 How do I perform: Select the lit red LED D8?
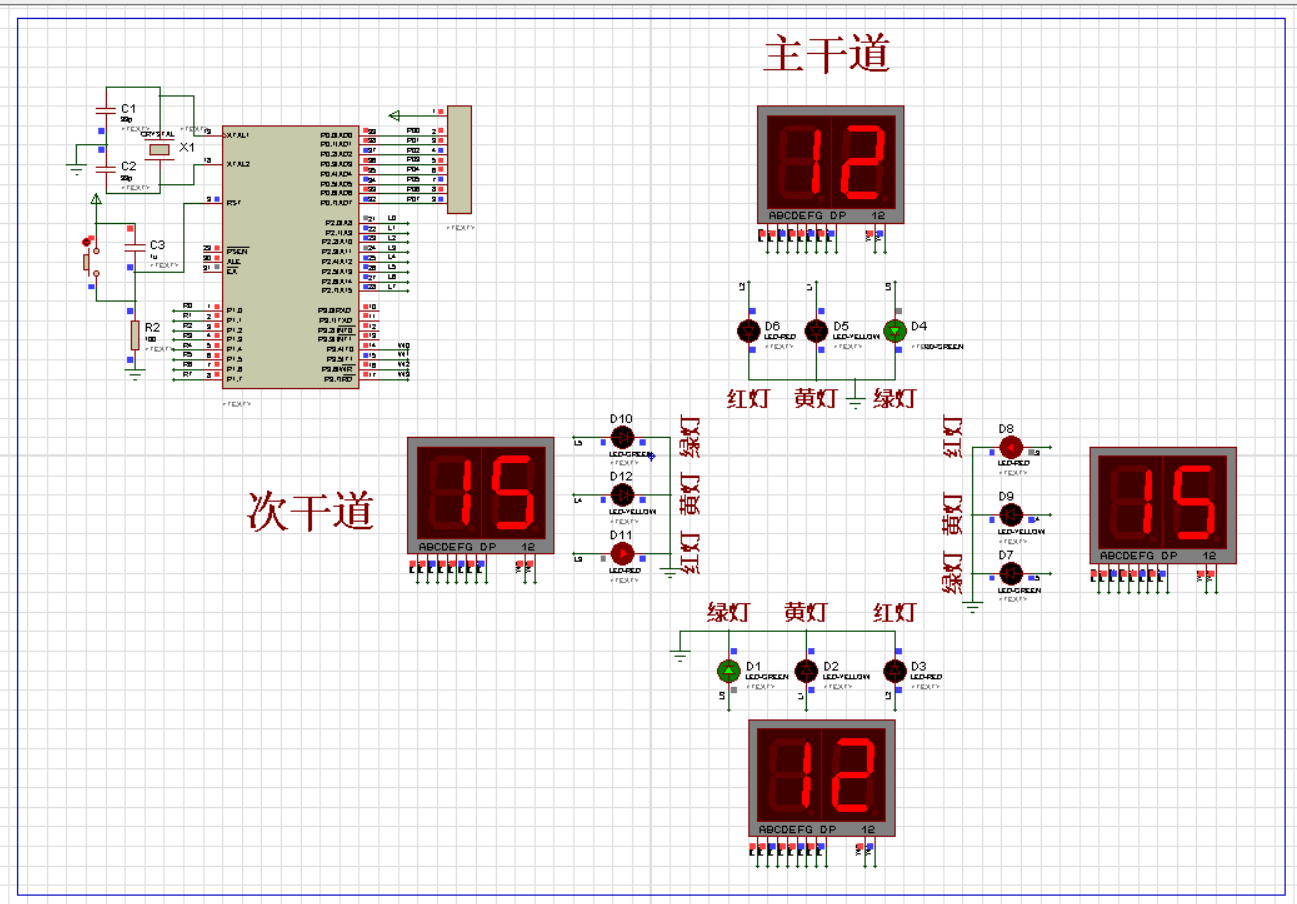click(1011, 447)
